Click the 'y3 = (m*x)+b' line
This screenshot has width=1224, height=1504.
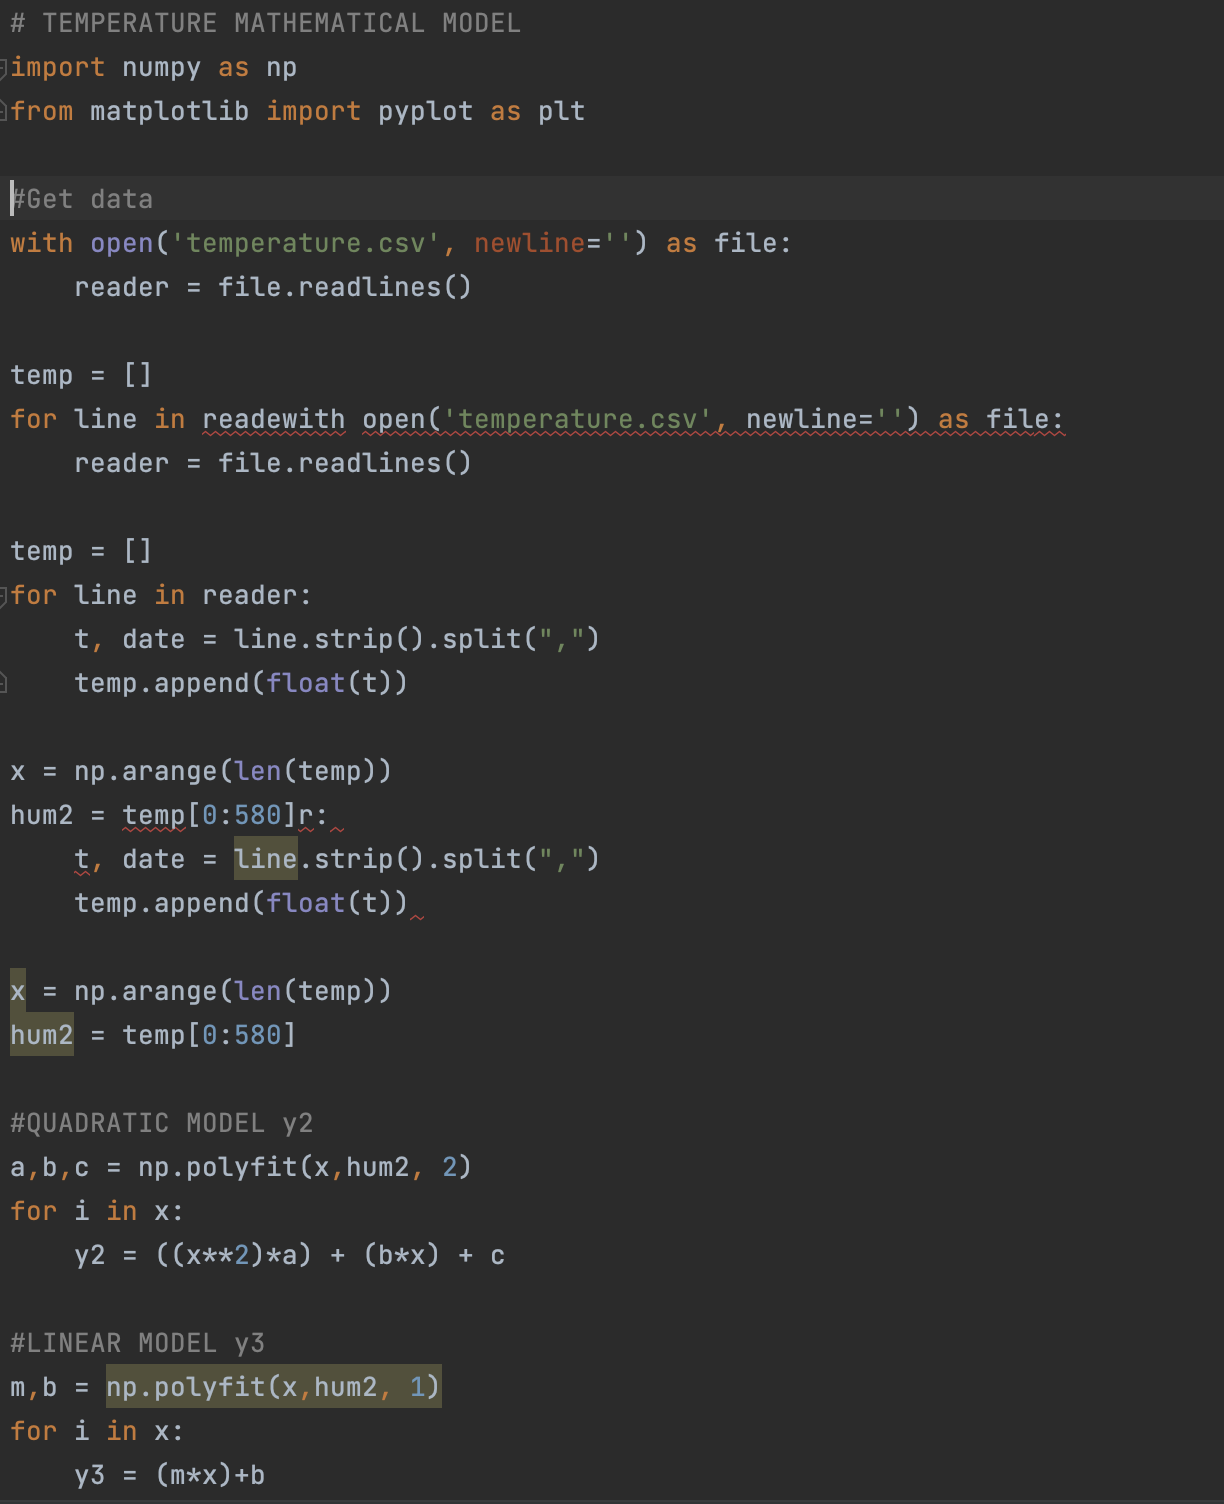pyautogui.click(x=169, y=1475)
